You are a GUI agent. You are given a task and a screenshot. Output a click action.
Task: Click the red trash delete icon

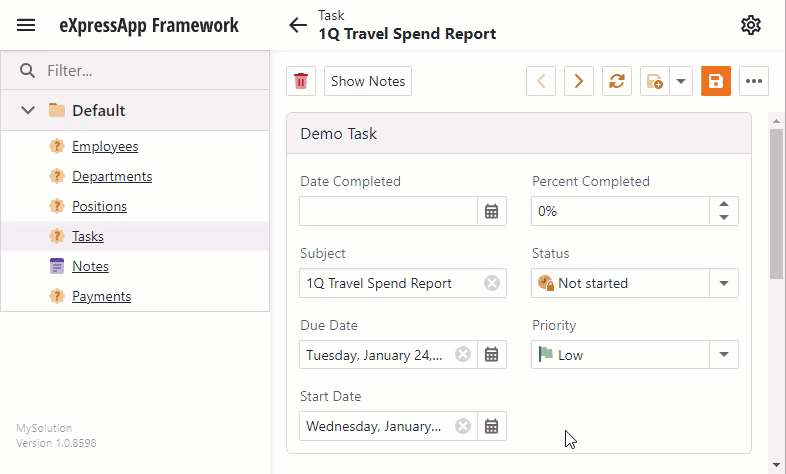(x=301, y=81)
